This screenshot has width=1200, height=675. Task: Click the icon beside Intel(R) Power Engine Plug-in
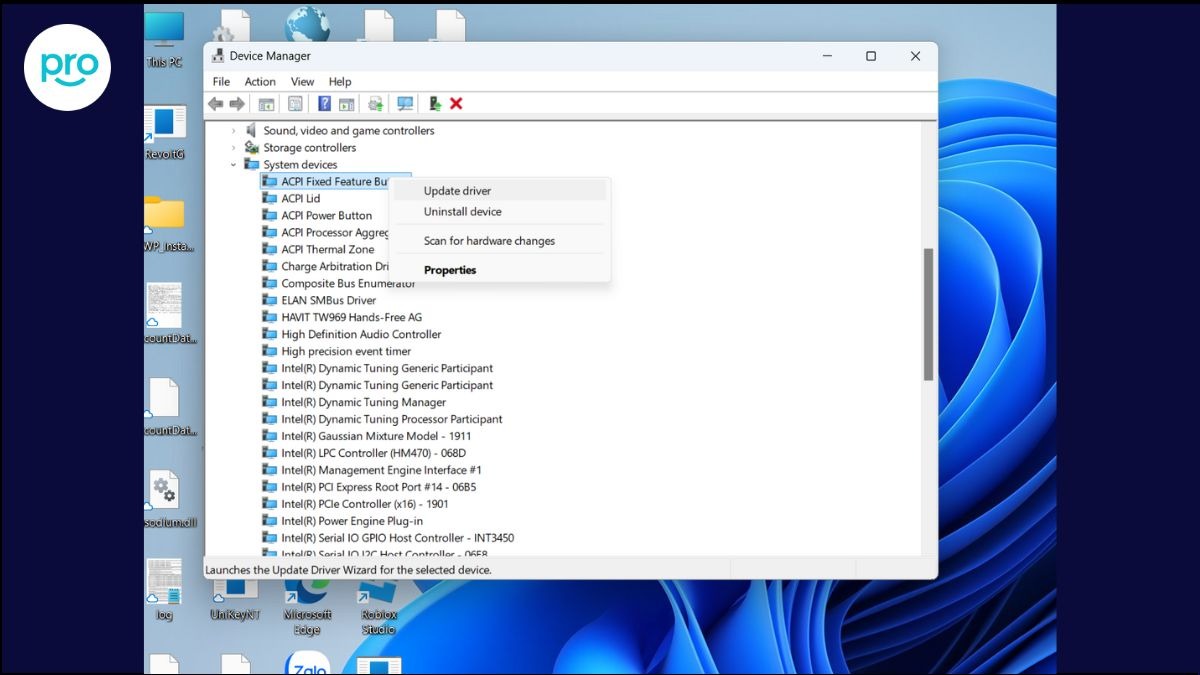269,522
